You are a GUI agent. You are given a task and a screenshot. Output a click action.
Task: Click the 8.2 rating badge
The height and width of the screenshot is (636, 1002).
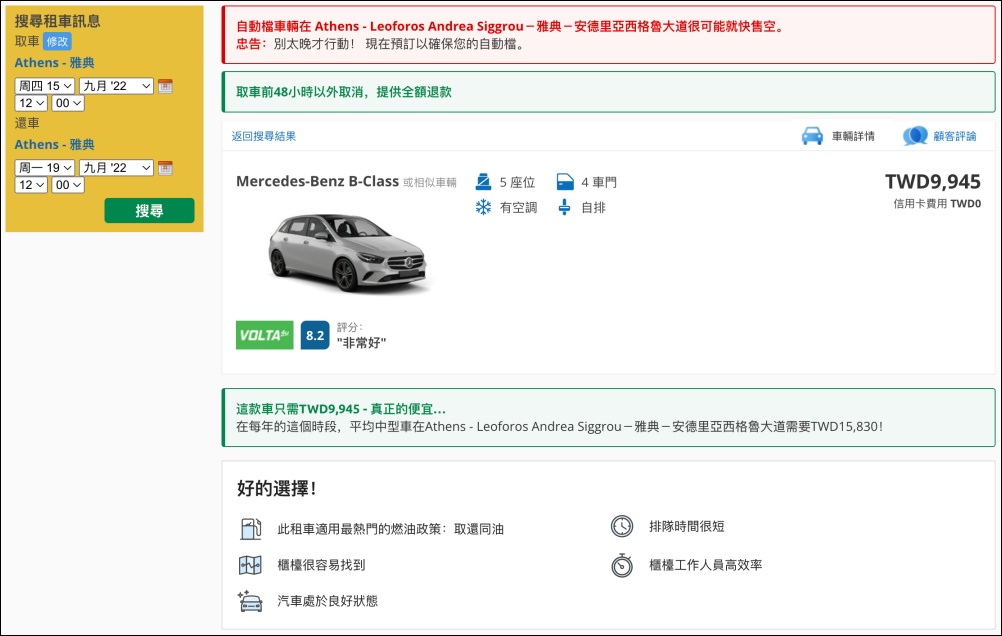pyautogui.click(x=315, y=335)
